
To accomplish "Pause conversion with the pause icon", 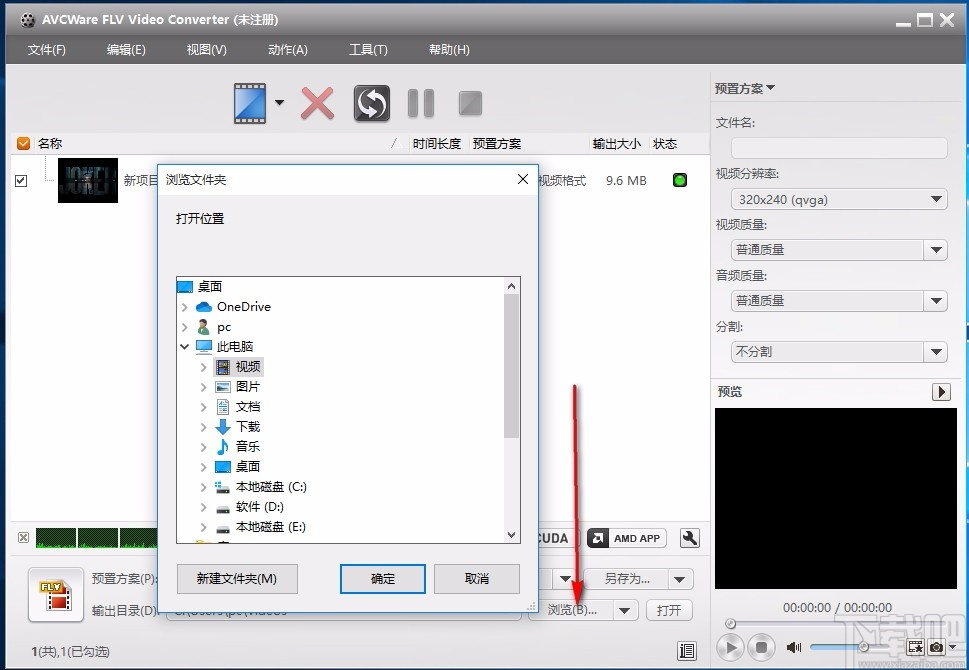I will tap(419, 103).
